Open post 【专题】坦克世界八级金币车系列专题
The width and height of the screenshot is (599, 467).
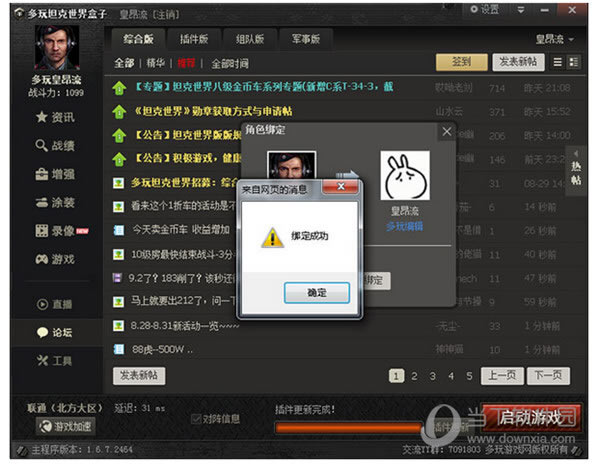click(264, 87)
